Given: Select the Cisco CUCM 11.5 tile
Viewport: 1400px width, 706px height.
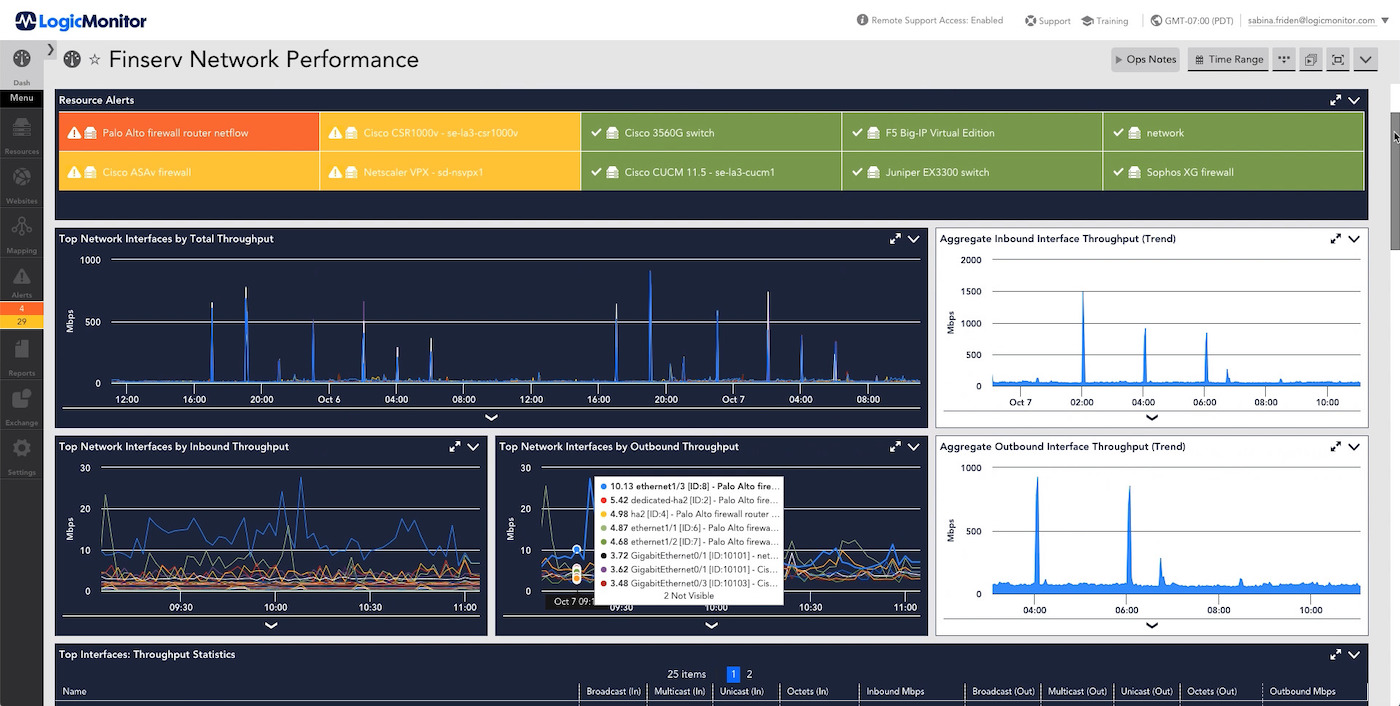Looking at the screenshot, I should pyautogui.click(x=711, y=171).
